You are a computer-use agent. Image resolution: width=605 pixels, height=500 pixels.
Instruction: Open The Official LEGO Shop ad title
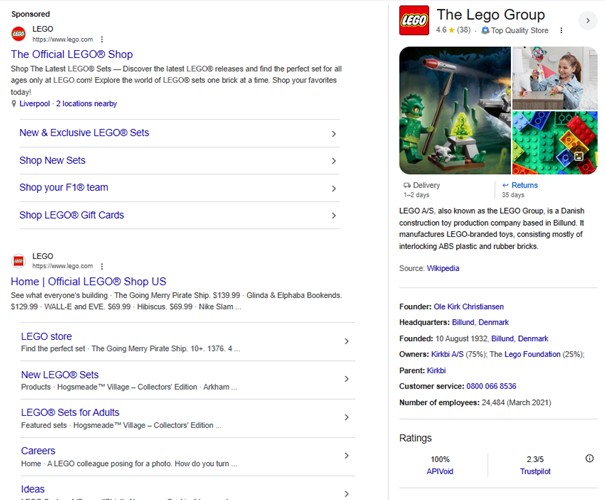72,54
